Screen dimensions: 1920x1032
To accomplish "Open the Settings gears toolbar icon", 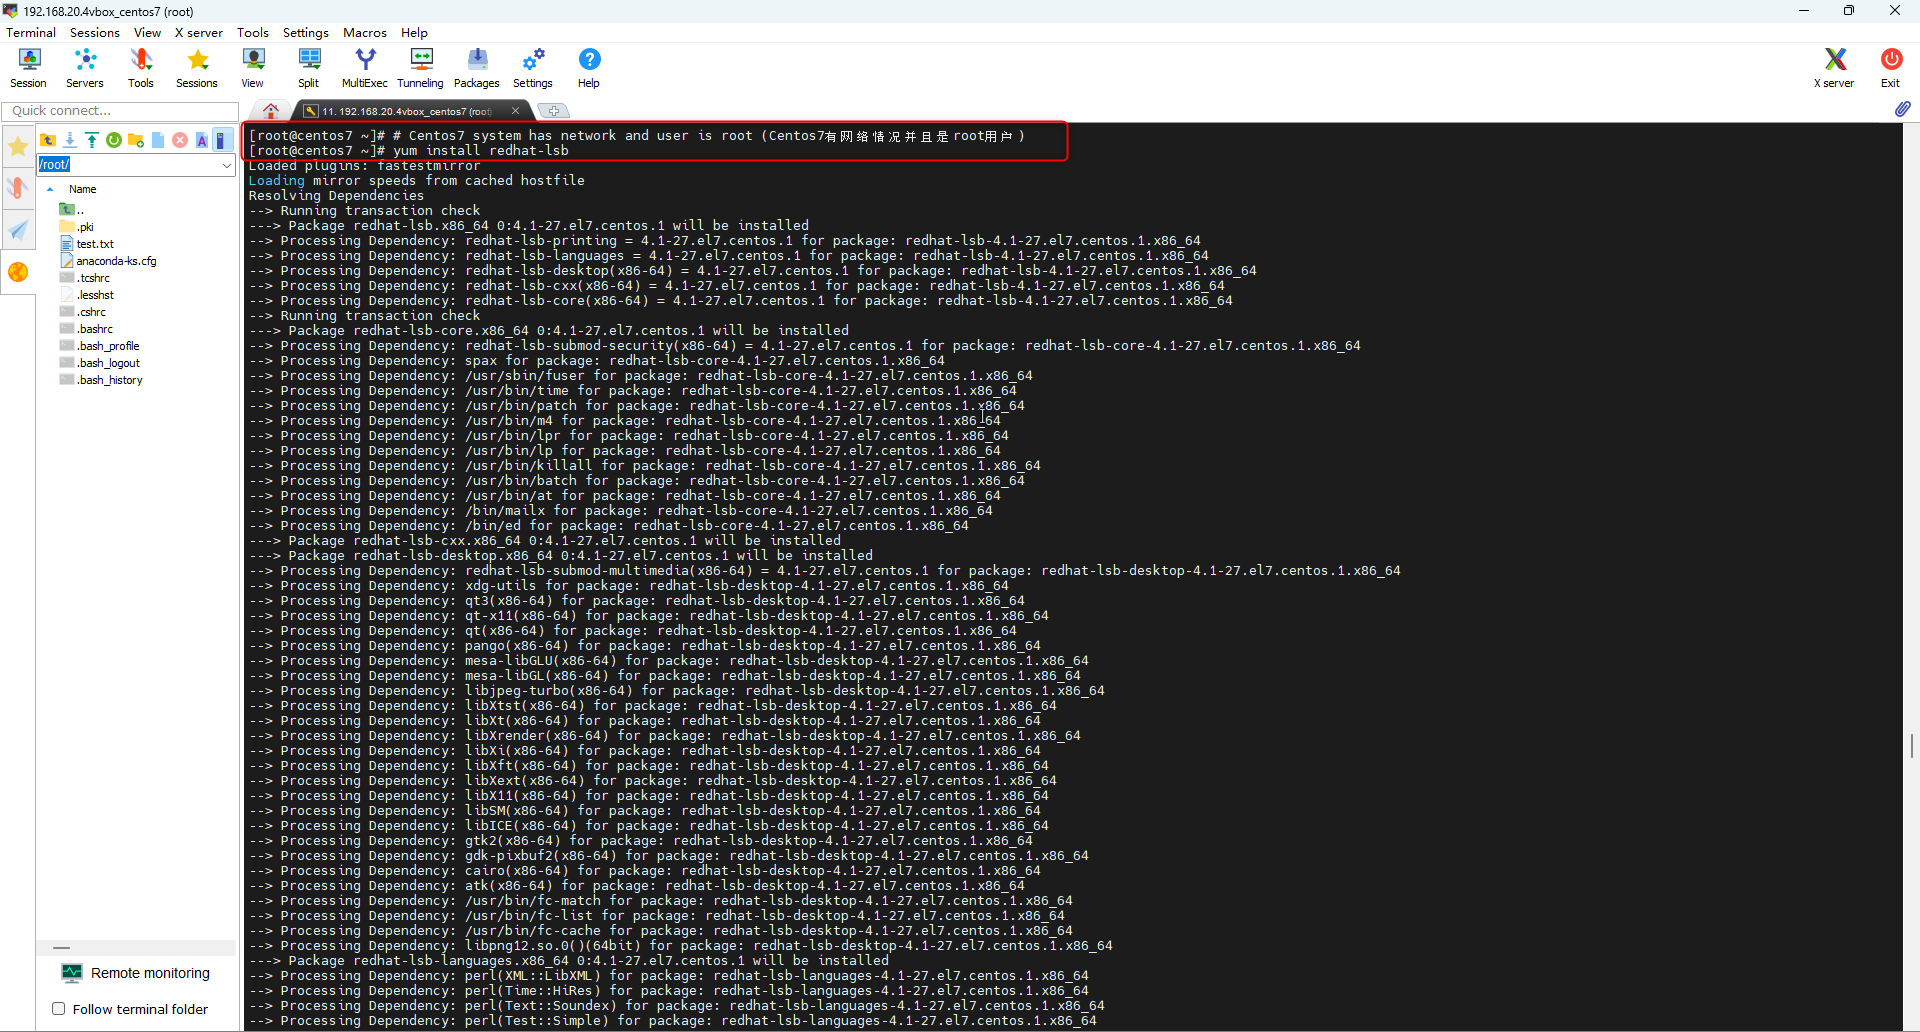I will coord(533,68).
